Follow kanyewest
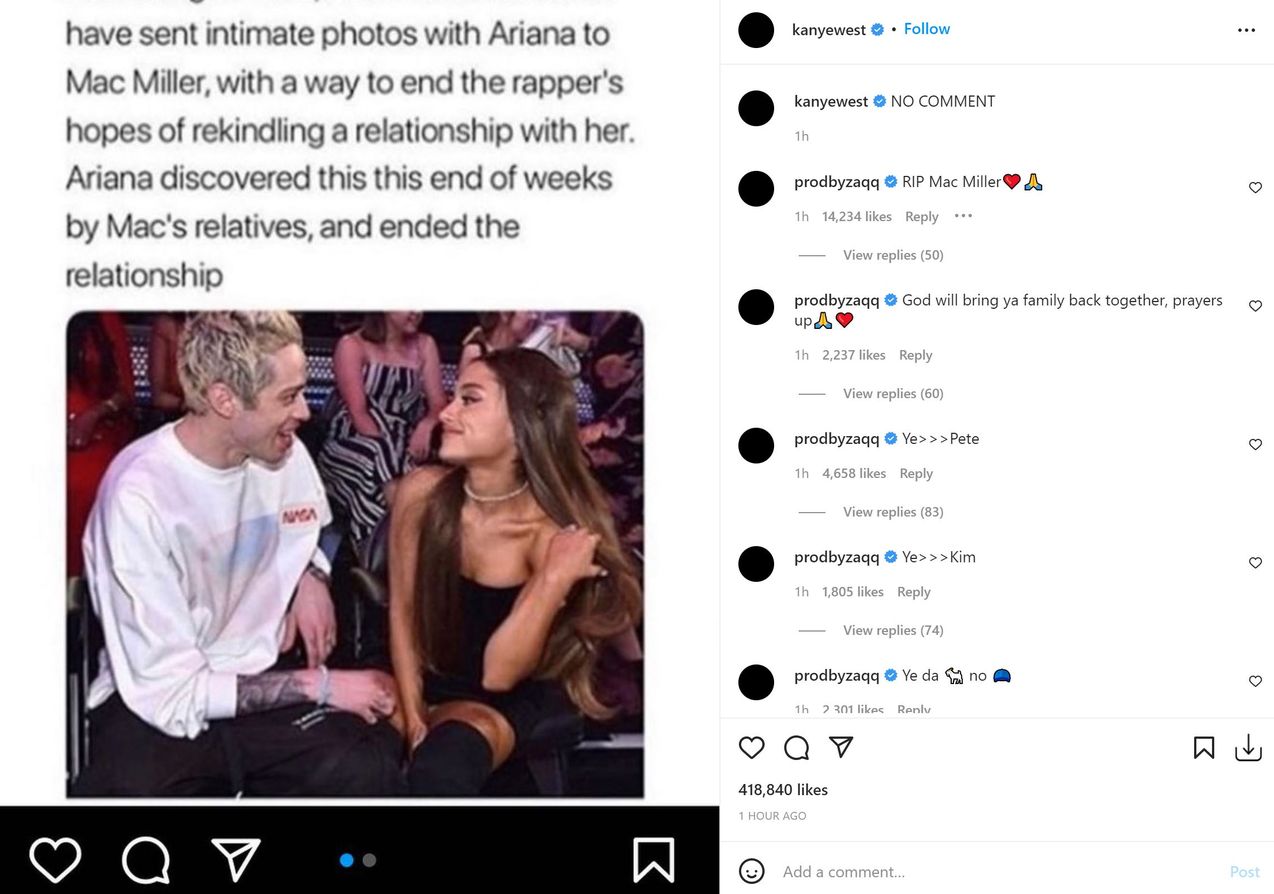 927,29
